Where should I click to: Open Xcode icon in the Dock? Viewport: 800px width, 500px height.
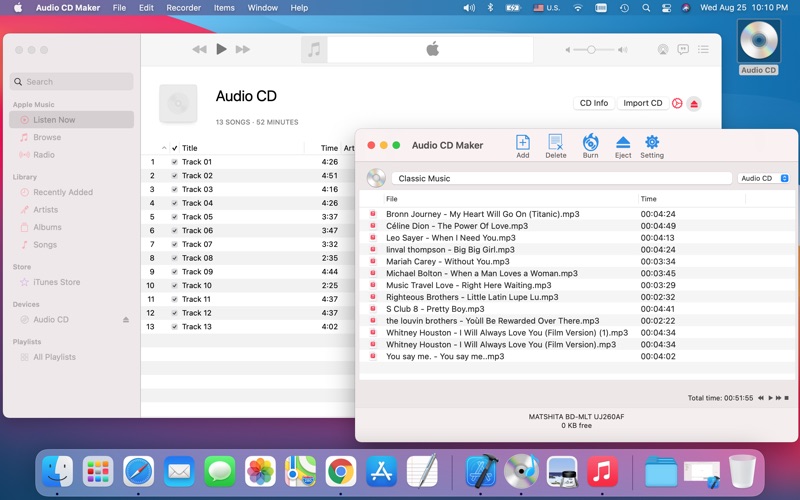(x=481, y=471)
